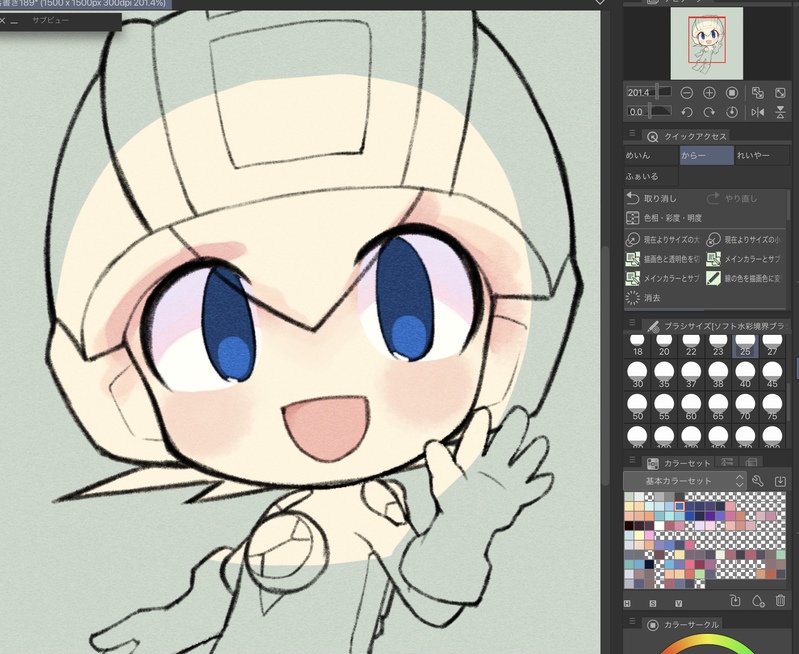Reset canvas rotation with the dial icon
The image size is (799, 654).
coord(732,112)
